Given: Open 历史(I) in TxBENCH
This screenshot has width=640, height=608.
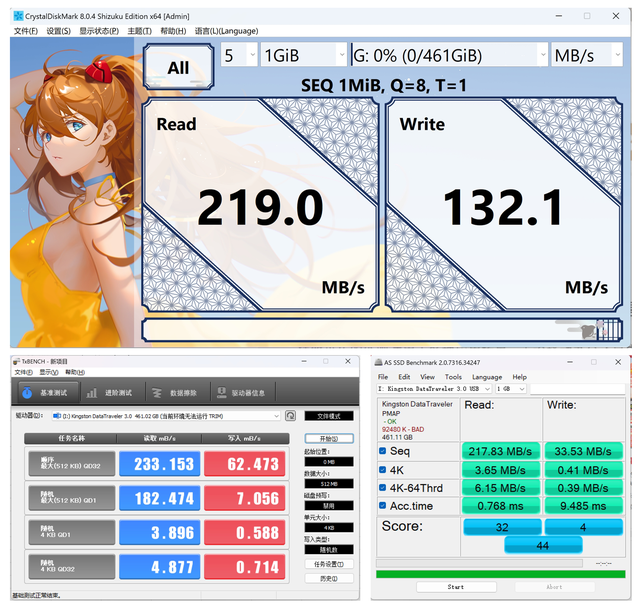Looking at the screenshot, I should 329,579.
